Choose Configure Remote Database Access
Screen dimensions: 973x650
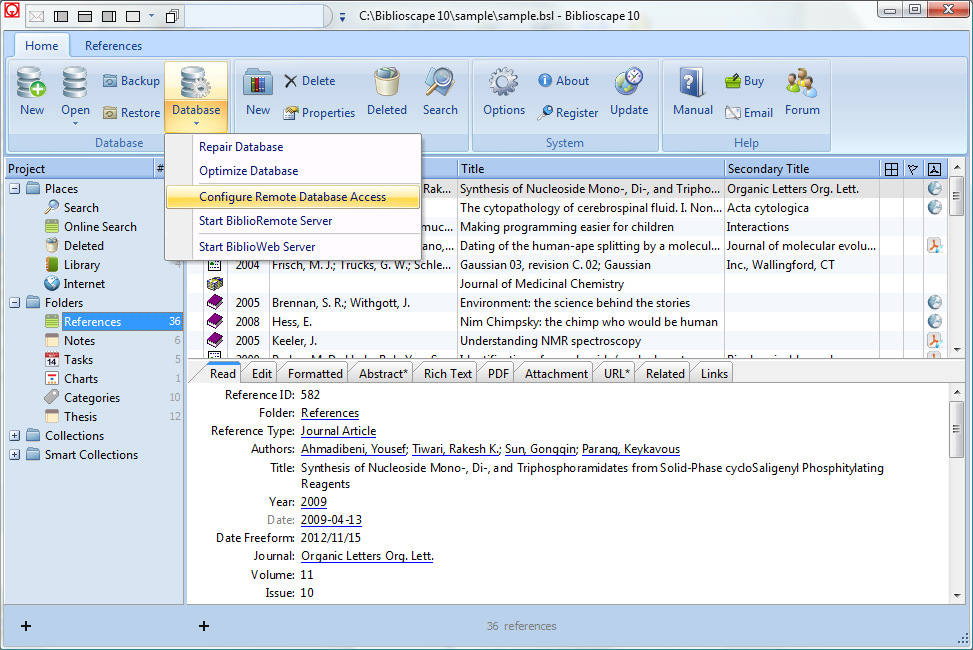[x=292, y=197]
